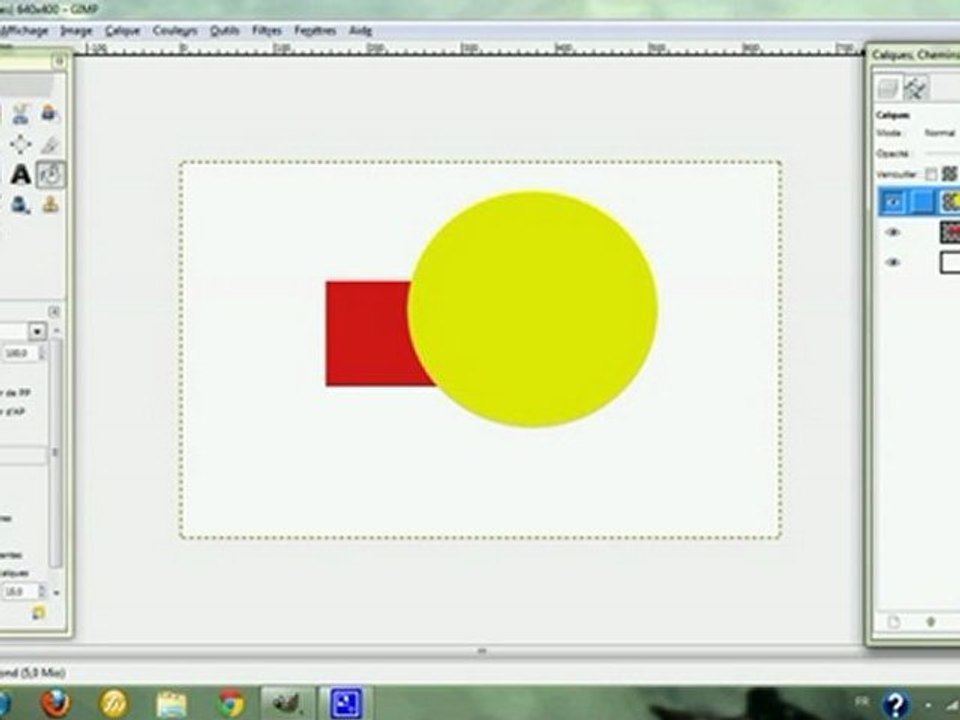Open the Couleurs menu
The height and width of the screenshot is (720, 960).
point(175,31)
